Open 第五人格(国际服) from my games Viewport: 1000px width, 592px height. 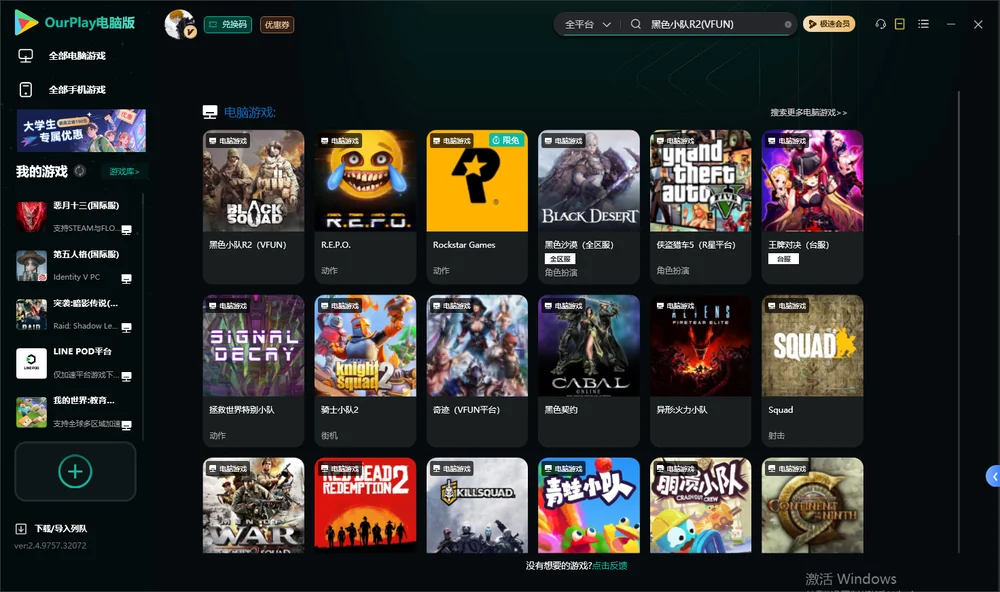(x=74, y=265)
